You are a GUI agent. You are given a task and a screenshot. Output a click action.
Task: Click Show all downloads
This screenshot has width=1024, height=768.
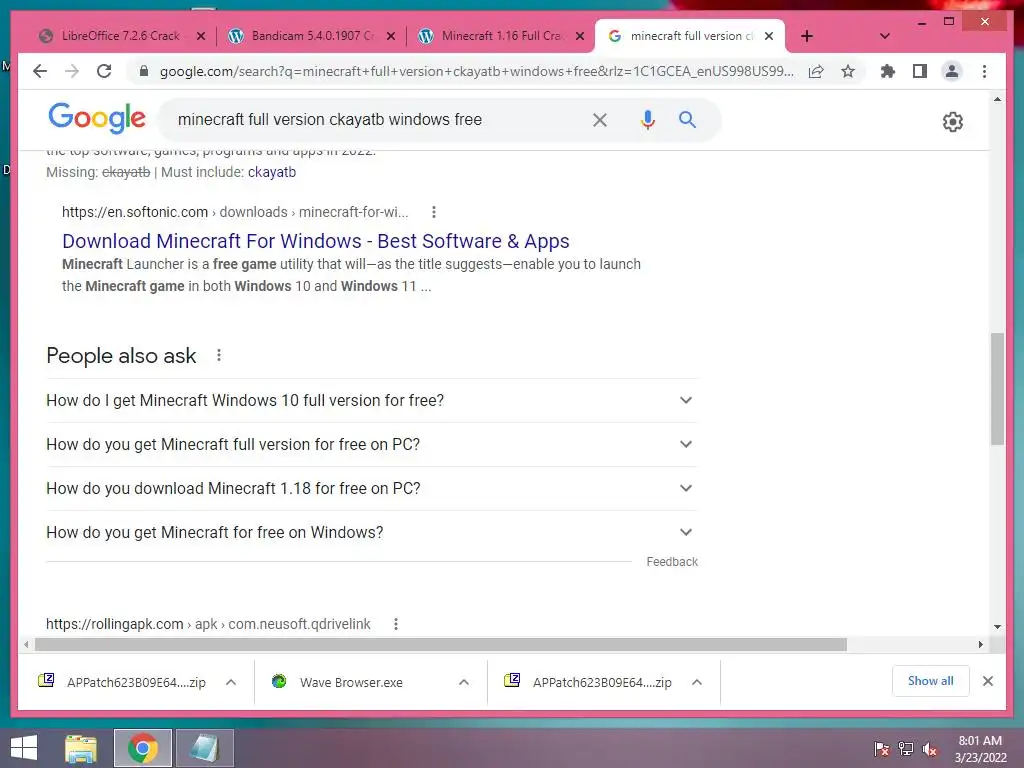931,680
